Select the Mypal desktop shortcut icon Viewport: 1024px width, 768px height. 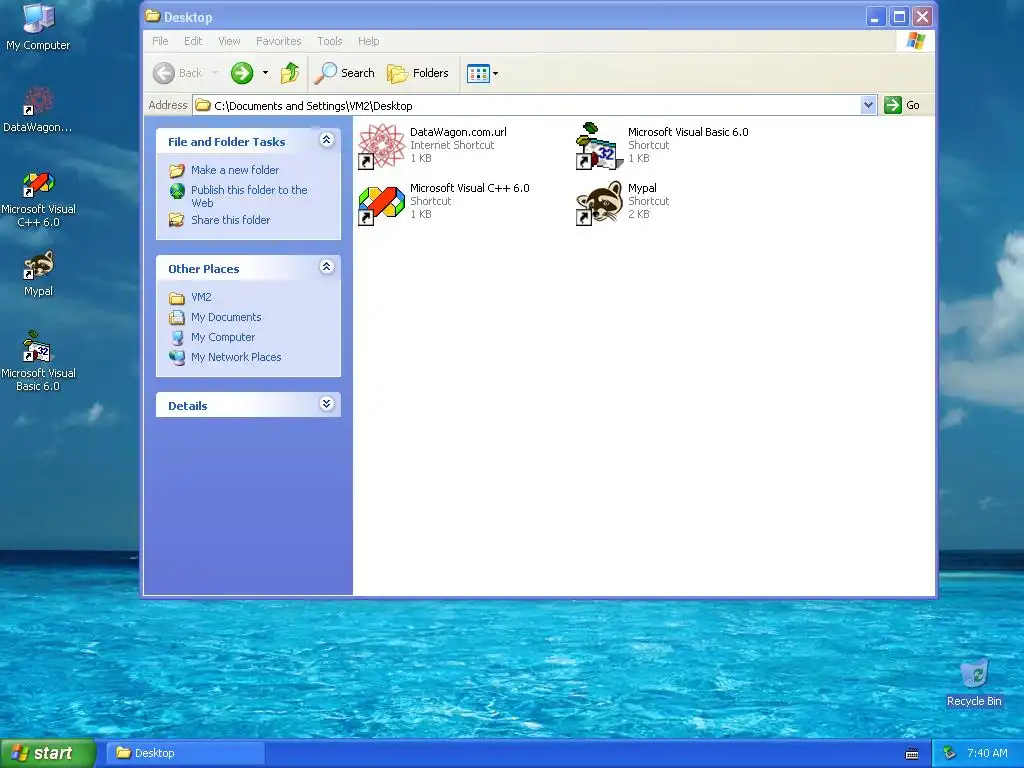38,264
